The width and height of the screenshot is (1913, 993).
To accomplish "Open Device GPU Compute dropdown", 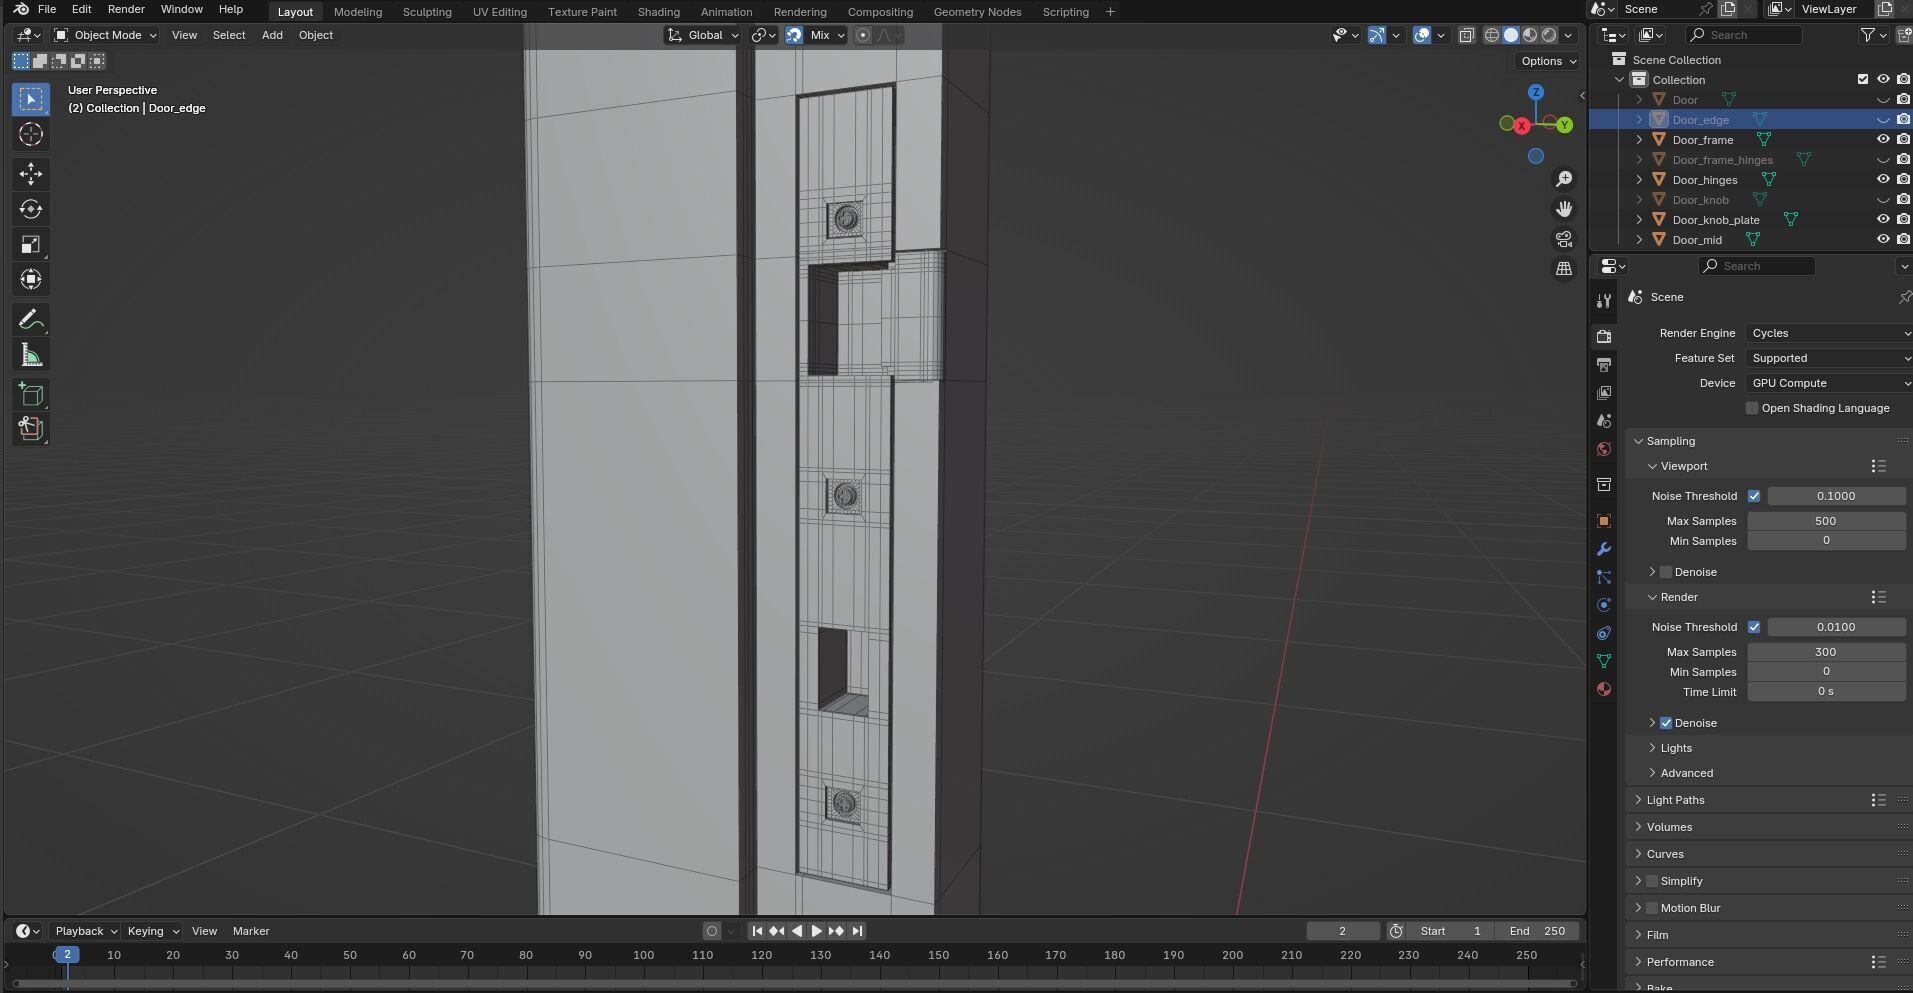I will pos(1829,383).
